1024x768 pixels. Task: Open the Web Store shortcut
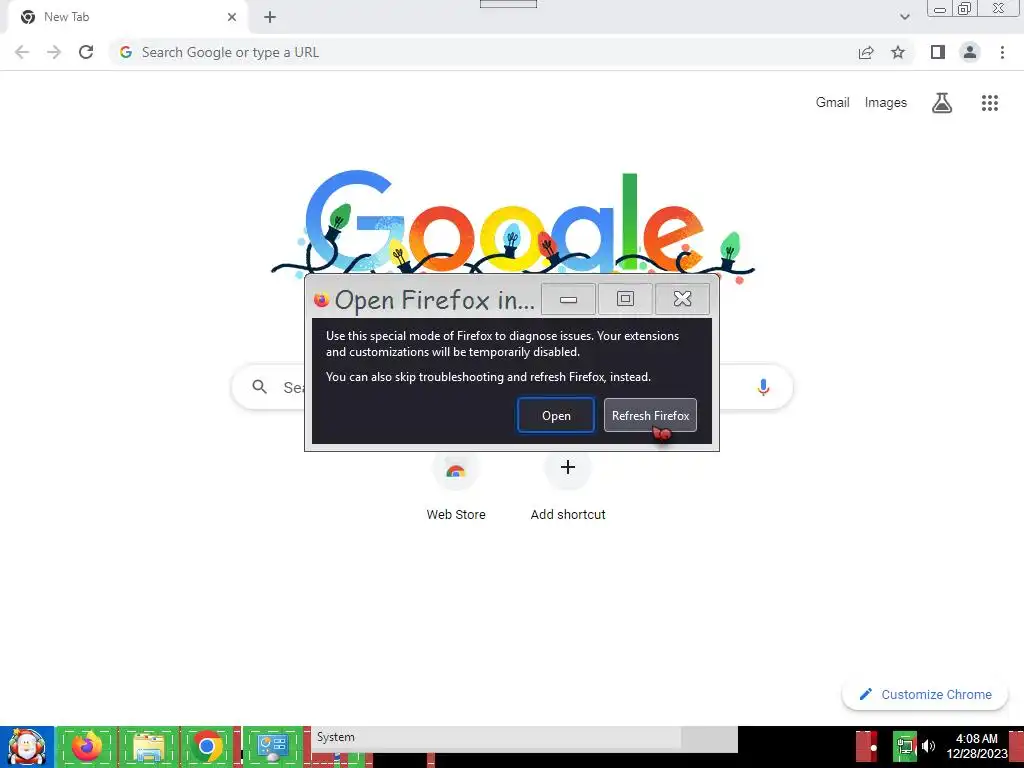[456, 486]
